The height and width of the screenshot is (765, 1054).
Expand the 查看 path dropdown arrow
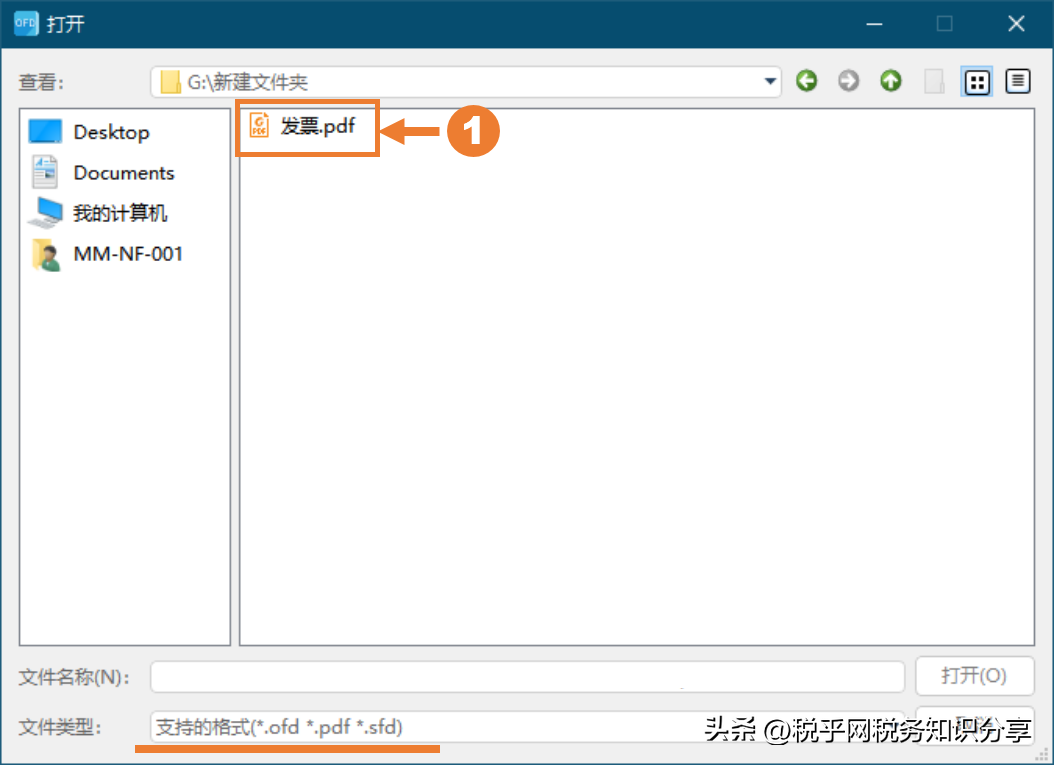pos(770,81)
